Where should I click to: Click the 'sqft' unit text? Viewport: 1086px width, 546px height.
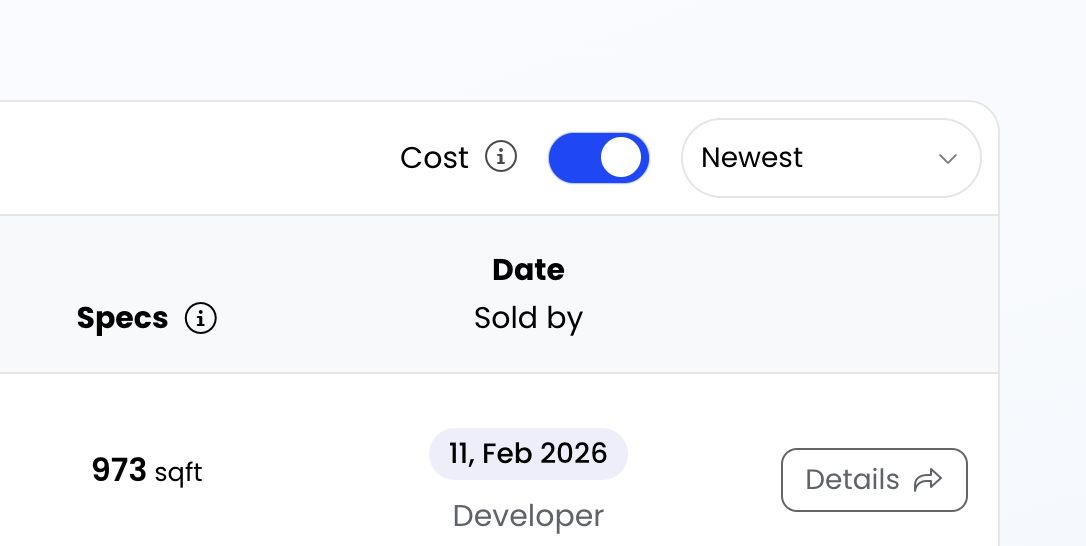pyautogui.click(x=179, y=472)
